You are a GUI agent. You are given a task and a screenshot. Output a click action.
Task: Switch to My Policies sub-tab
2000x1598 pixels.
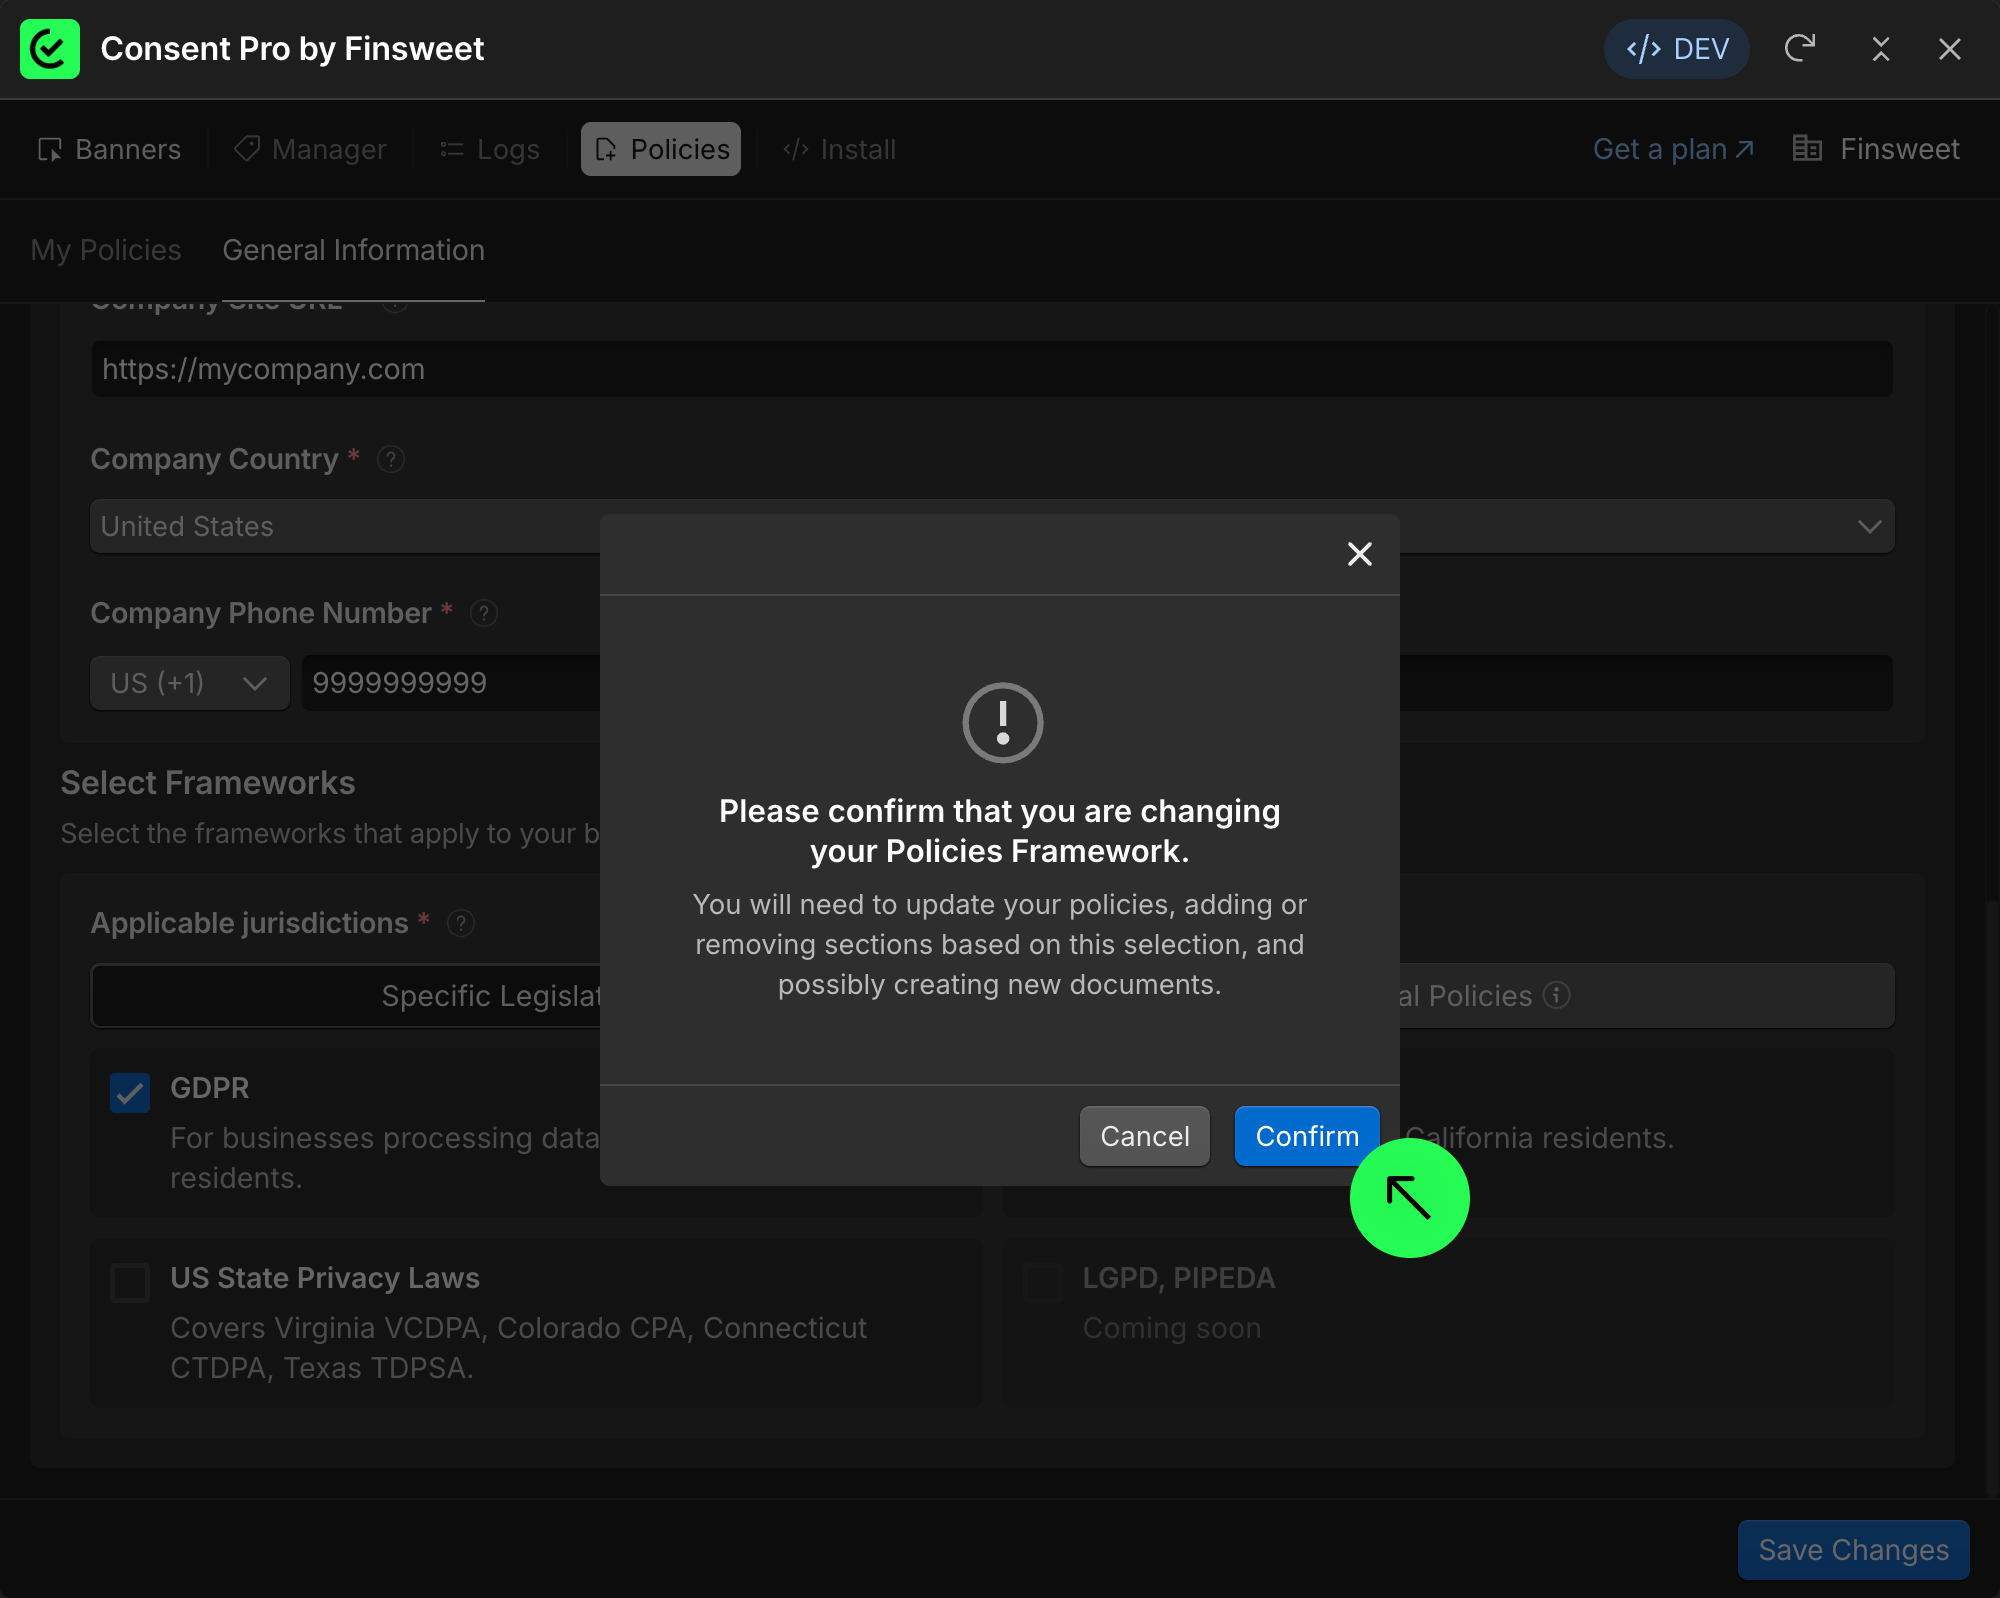click(106, 250)
